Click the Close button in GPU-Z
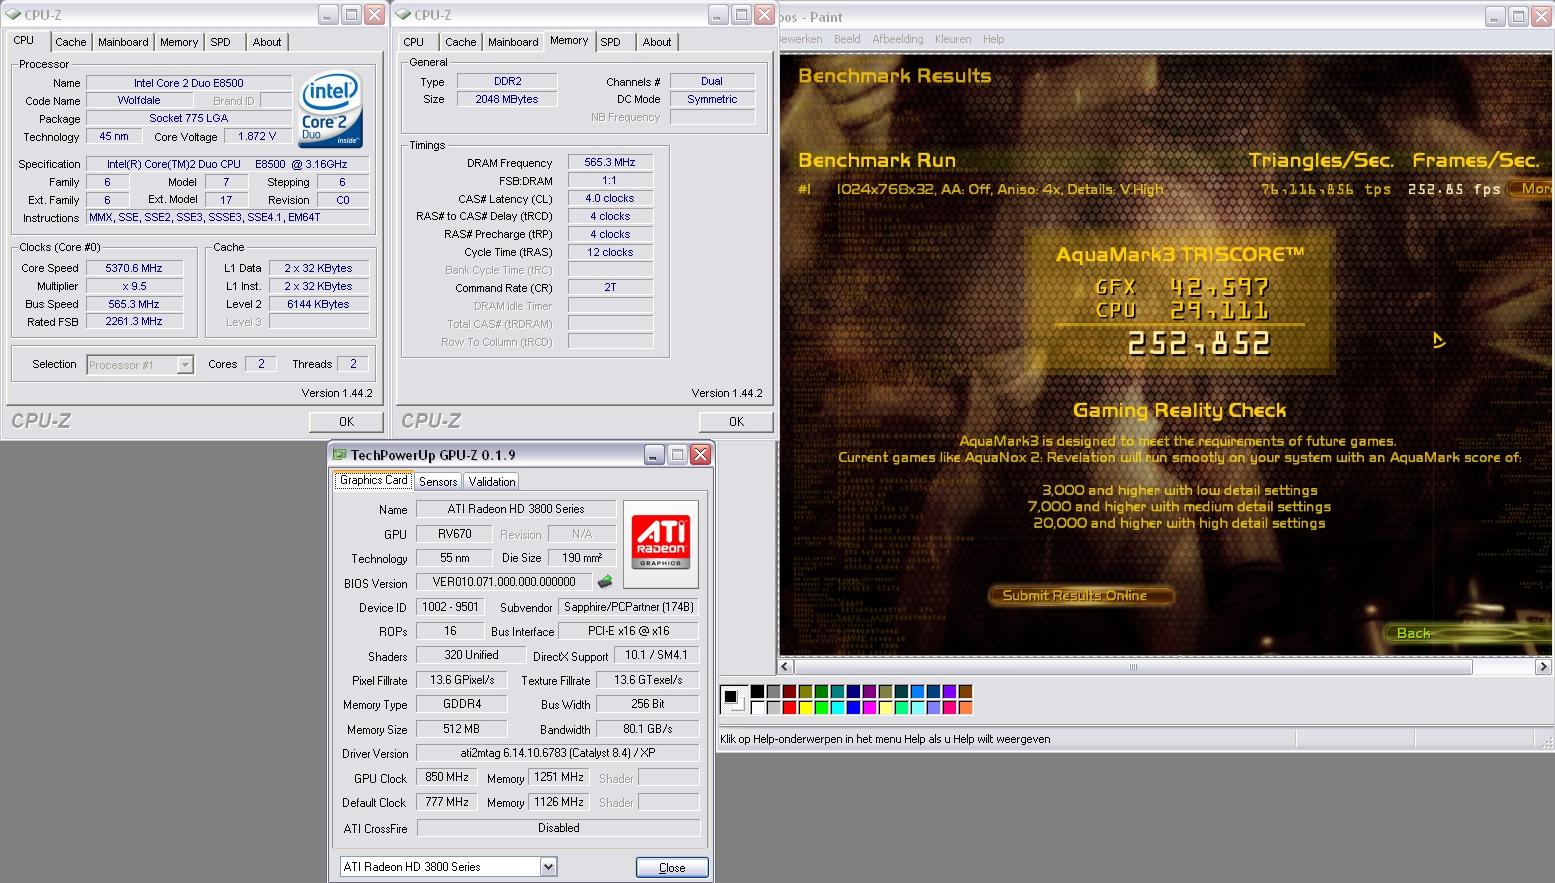This screenshot has height=883, width=1555. click(x=672, y=867)
